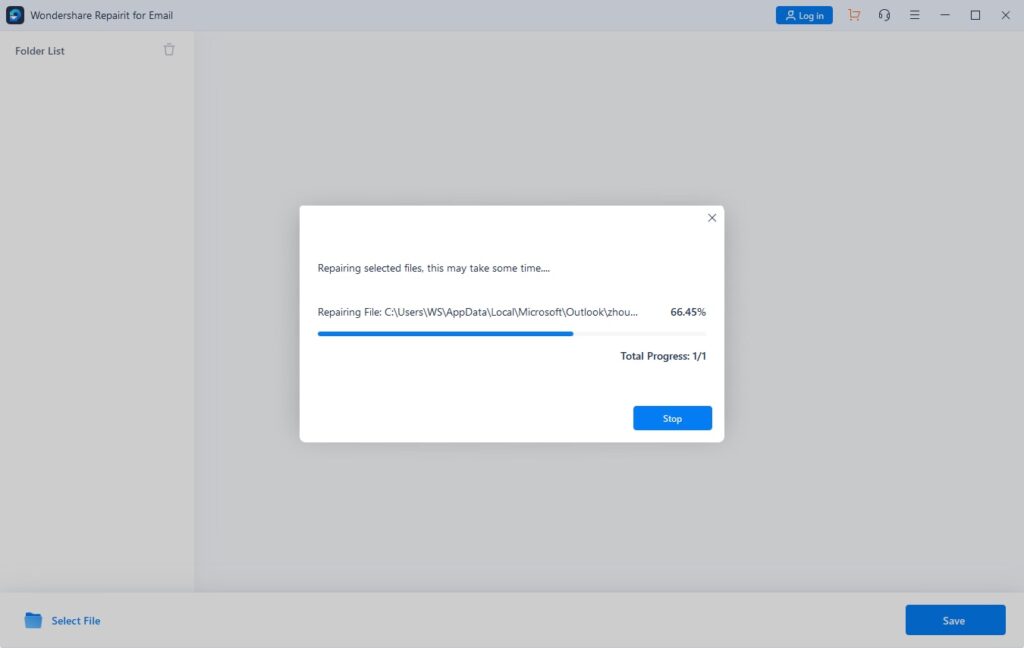
Task: Click the Wondershare Repairit app logo
Action: [15, 15]
